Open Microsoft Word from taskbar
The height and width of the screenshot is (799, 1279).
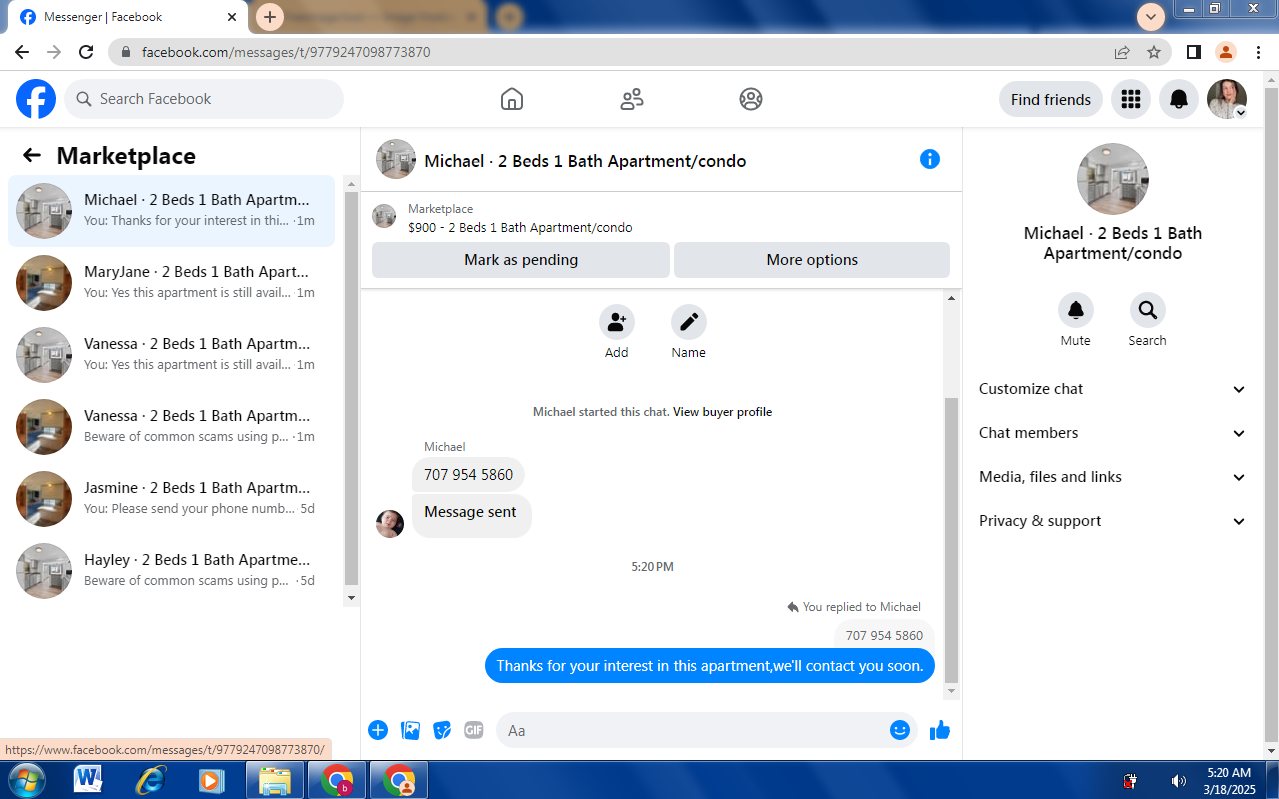coord(88,780)
